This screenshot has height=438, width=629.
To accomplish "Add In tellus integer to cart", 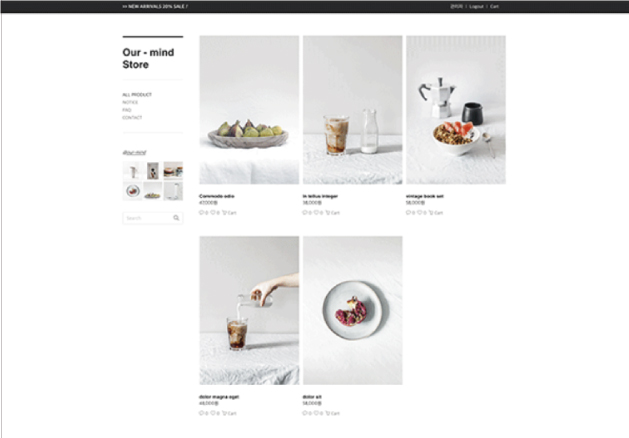I will pos(333,213).
